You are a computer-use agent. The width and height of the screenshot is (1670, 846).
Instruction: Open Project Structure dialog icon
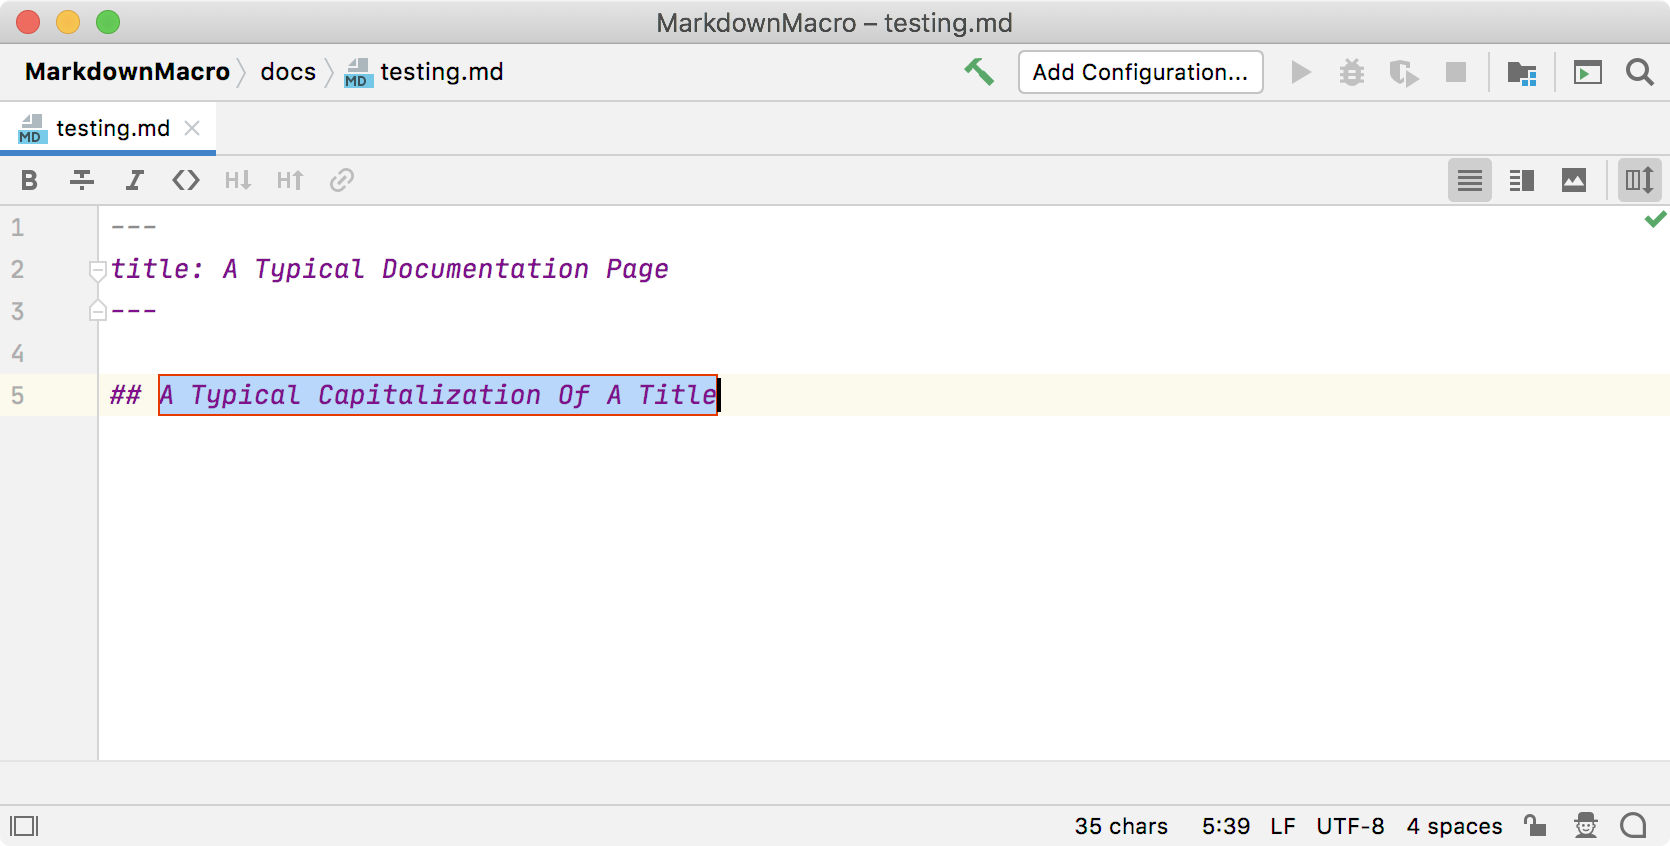(x=1521, y=72)
